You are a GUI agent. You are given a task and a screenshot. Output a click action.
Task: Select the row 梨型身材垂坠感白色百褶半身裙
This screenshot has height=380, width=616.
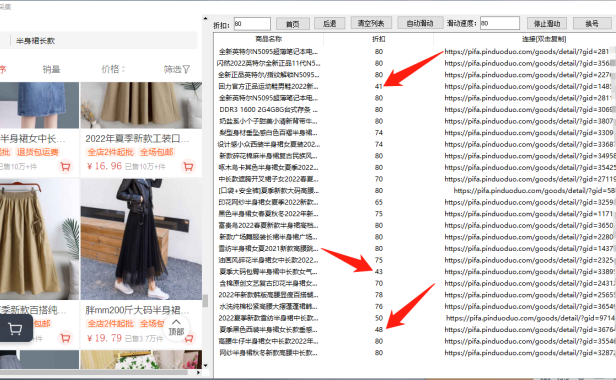[x=268, y=132]
